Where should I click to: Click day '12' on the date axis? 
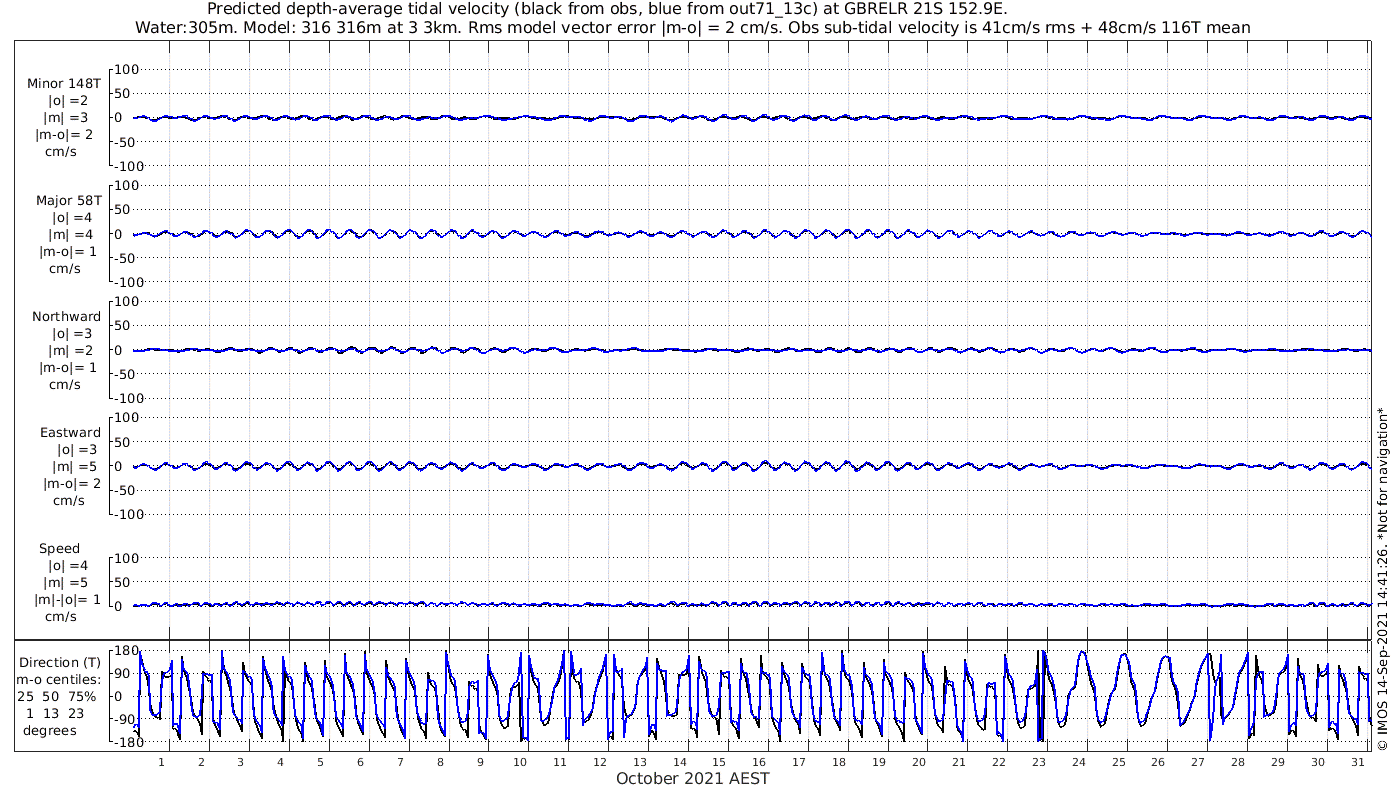600,762
